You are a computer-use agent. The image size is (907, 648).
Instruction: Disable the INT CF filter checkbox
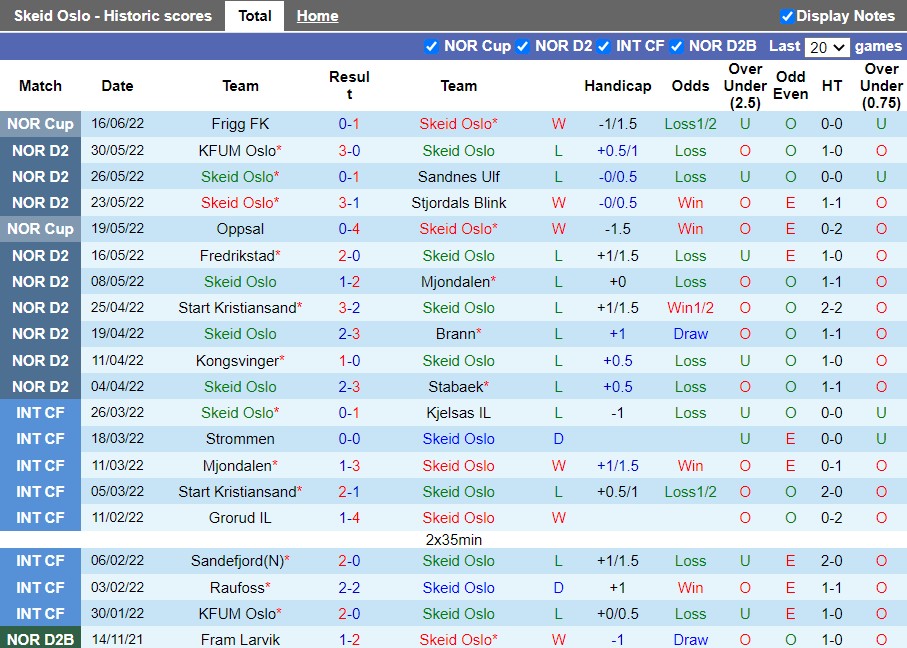[x=604, y=46]
